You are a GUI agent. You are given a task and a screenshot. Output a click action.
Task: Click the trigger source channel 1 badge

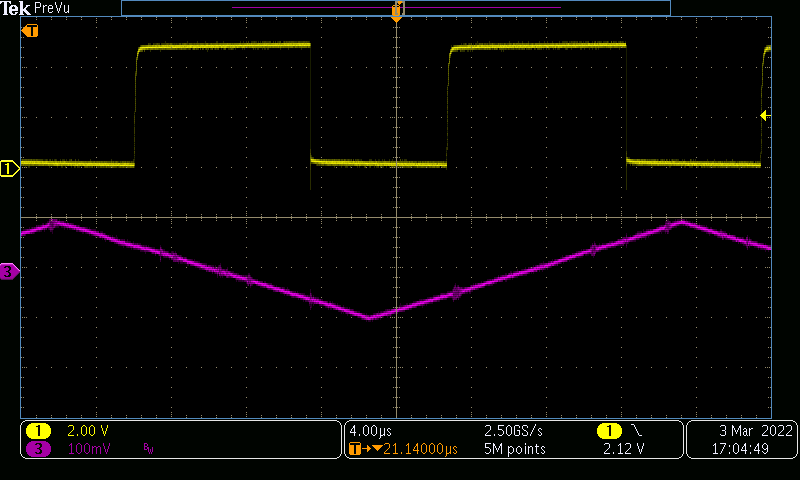pyautogui.click(x=609, y=431)
